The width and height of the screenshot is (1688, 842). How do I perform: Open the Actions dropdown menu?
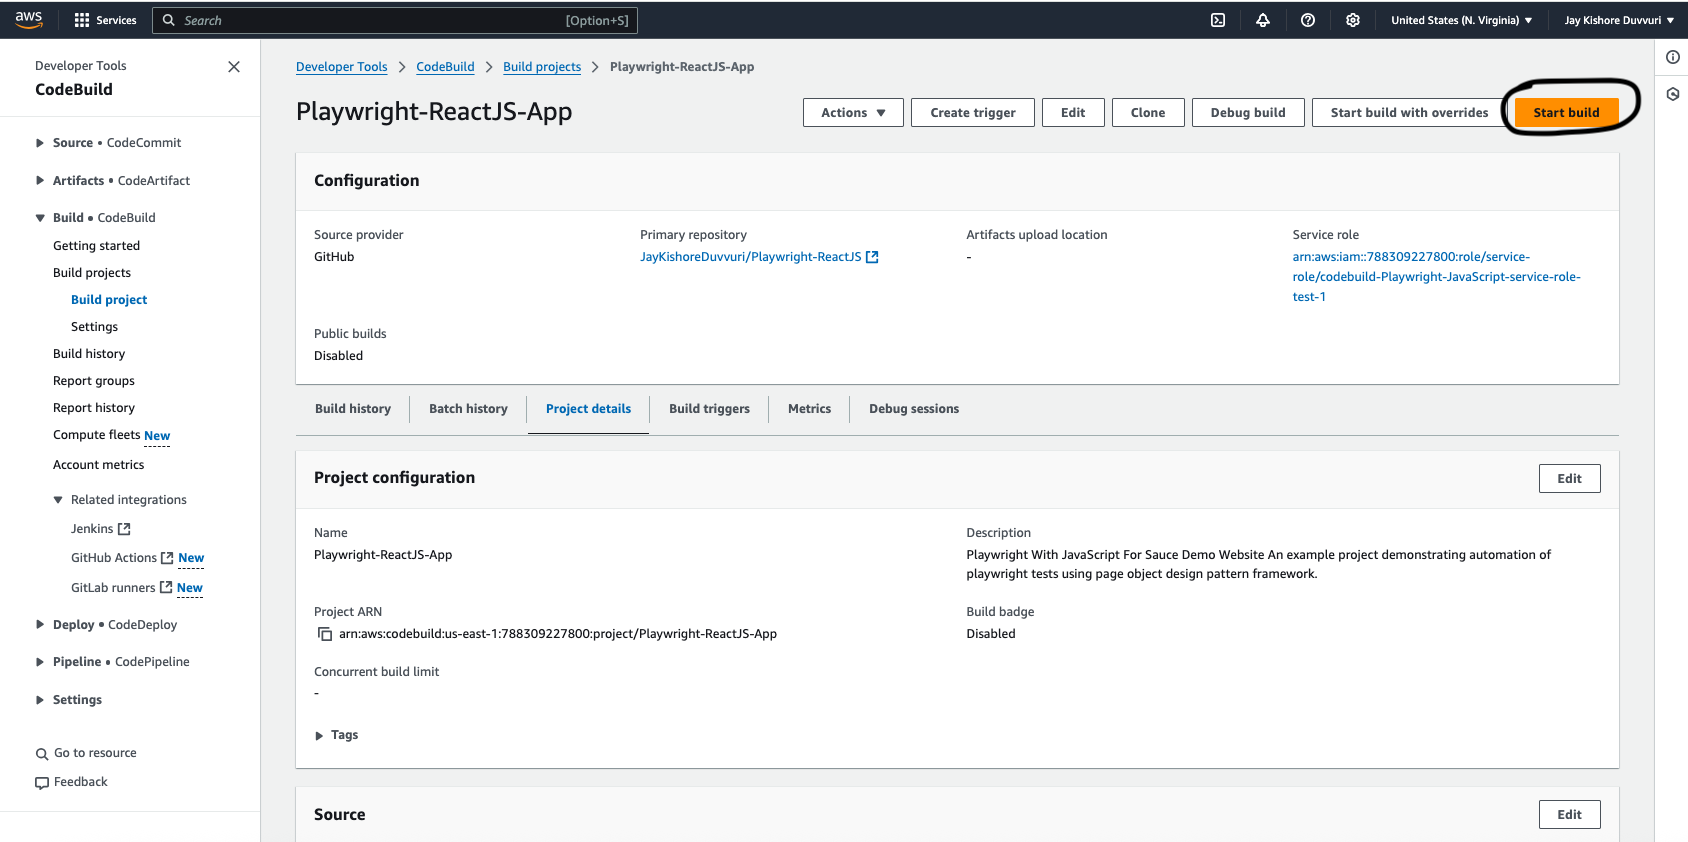click(853, 113)
